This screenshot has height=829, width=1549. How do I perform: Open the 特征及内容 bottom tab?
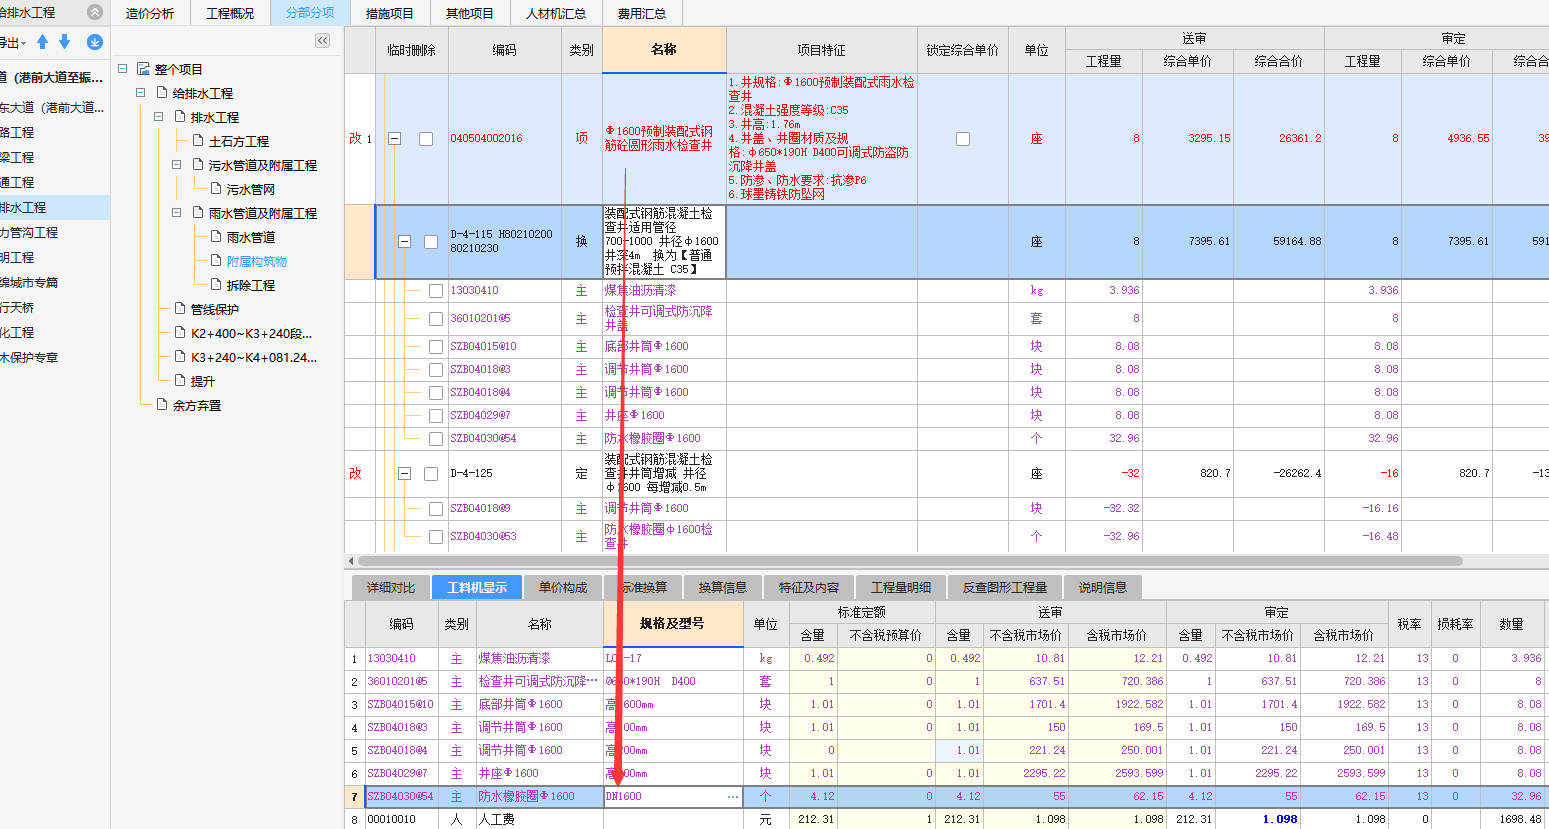(809, 587)
